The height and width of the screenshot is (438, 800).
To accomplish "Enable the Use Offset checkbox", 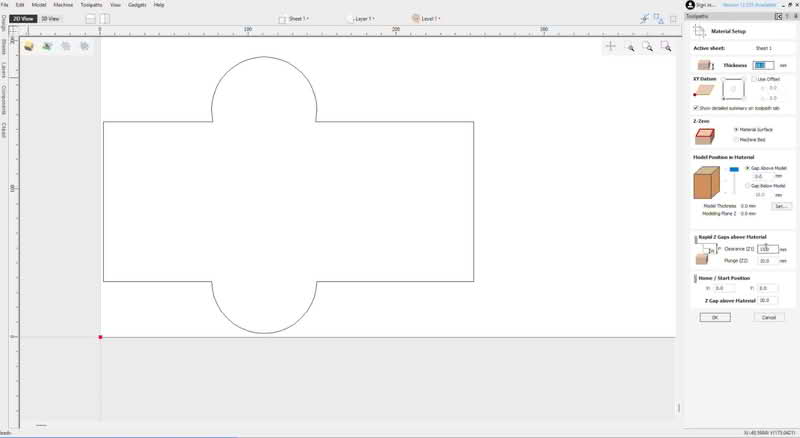I will 753,79.
